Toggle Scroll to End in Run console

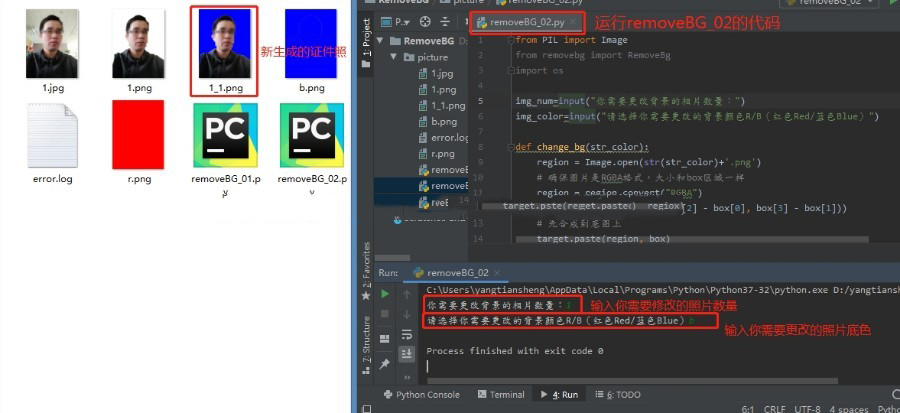click(407, 354)
